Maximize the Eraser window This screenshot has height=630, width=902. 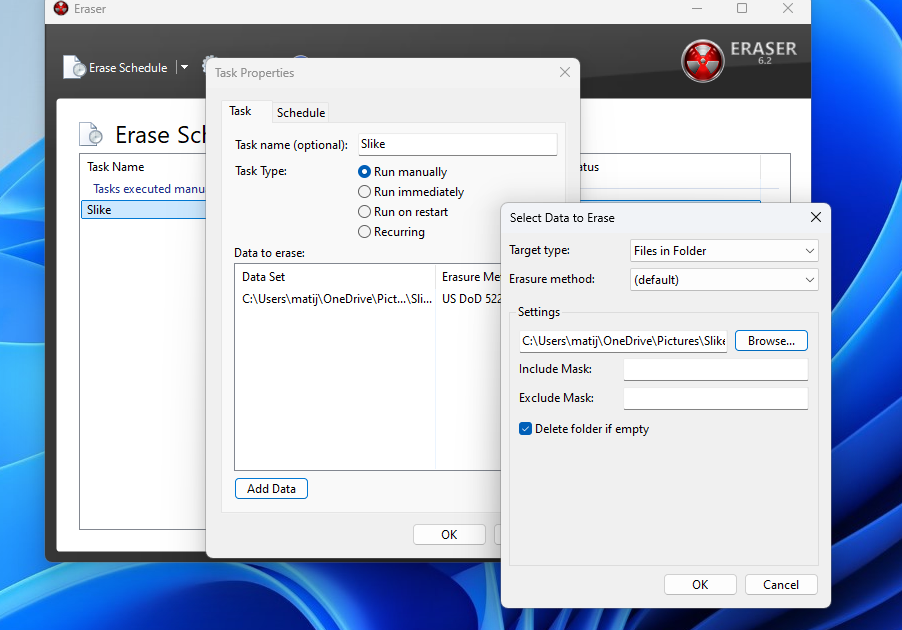click(742, 8)
